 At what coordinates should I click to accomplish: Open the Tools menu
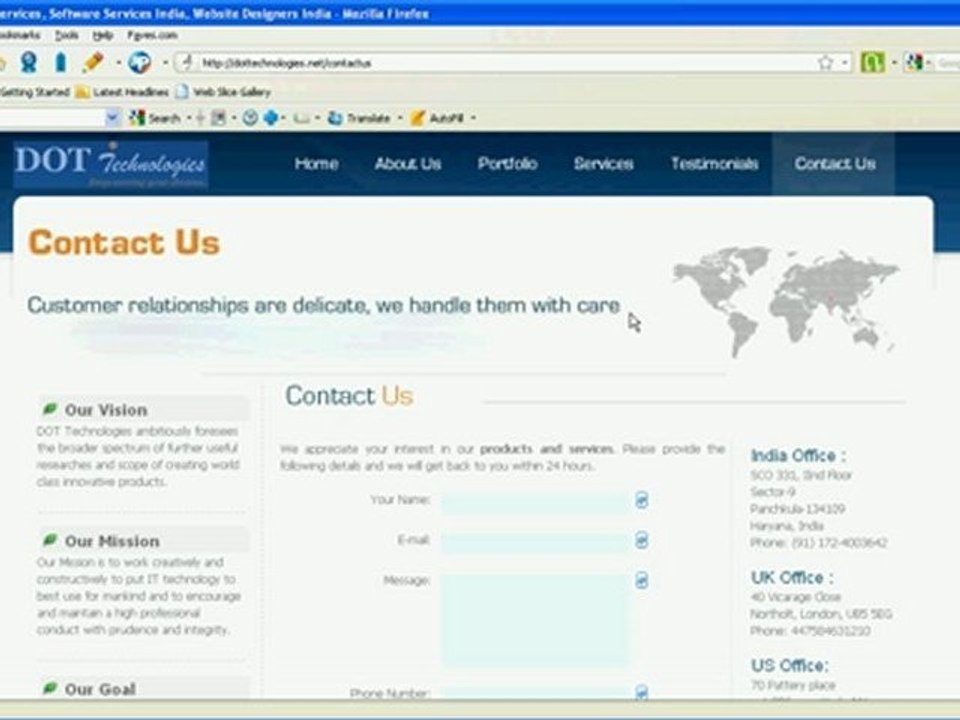point(67,36)
